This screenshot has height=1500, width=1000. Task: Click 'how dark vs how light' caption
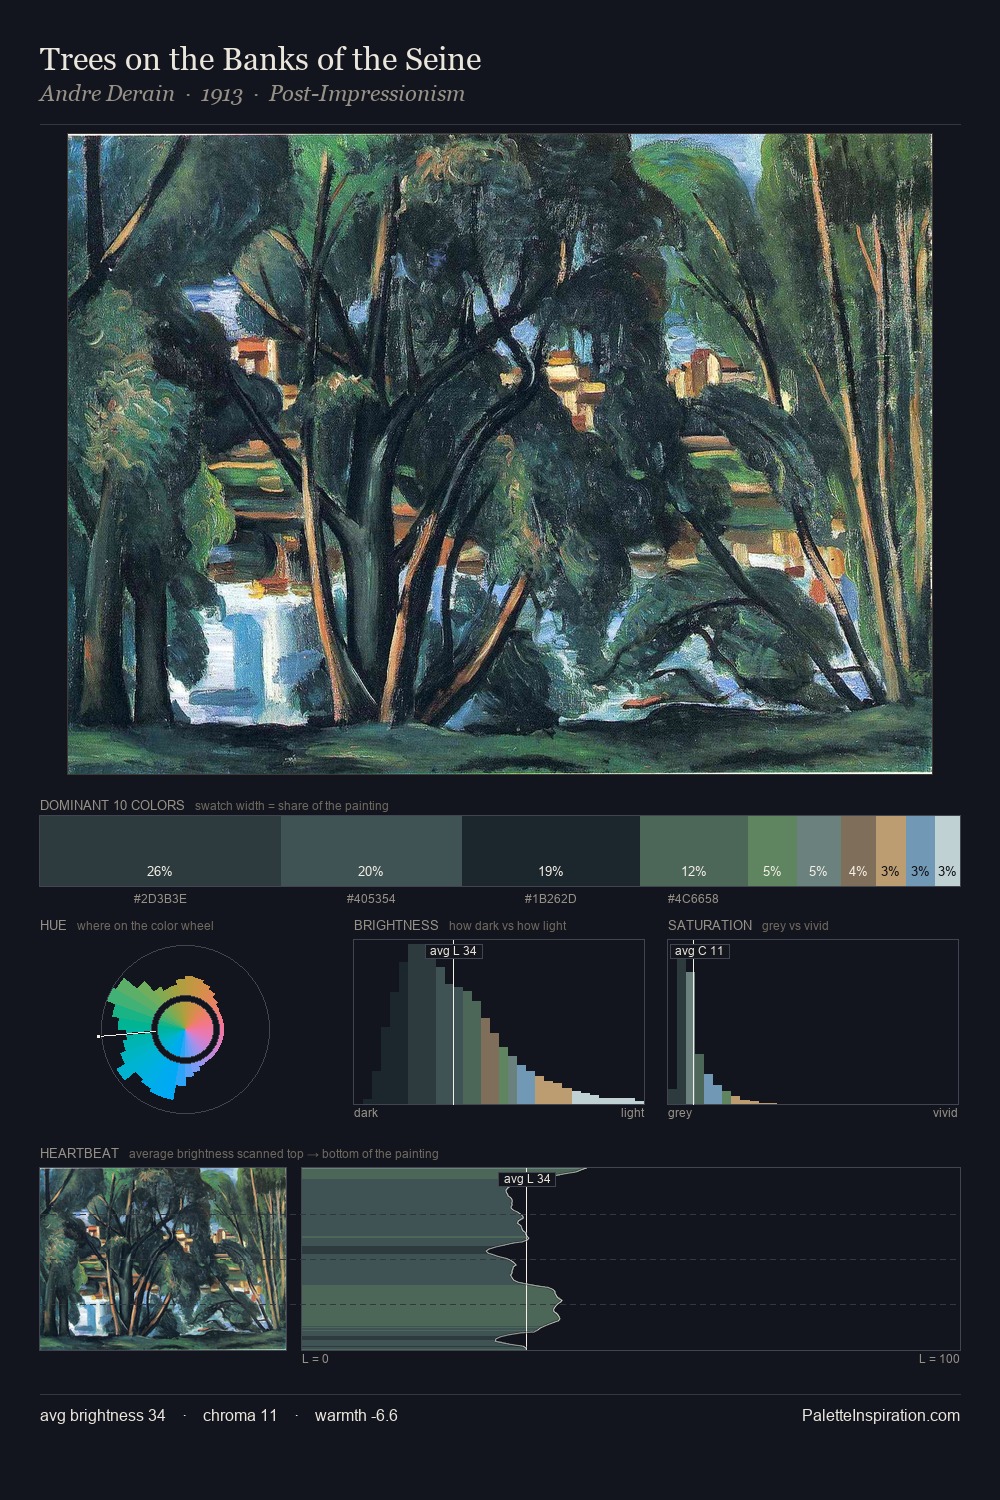[508, 926]
